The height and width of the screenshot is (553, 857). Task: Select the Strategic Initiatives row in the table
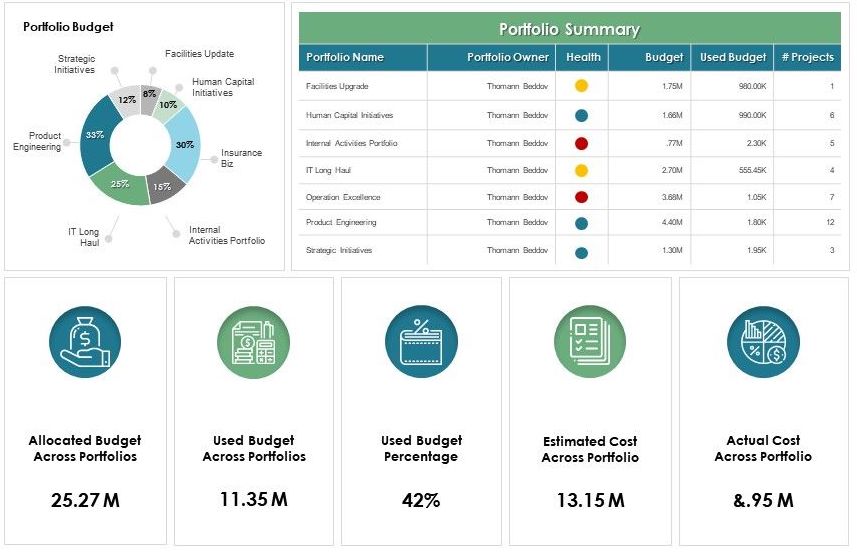point(339,250)
